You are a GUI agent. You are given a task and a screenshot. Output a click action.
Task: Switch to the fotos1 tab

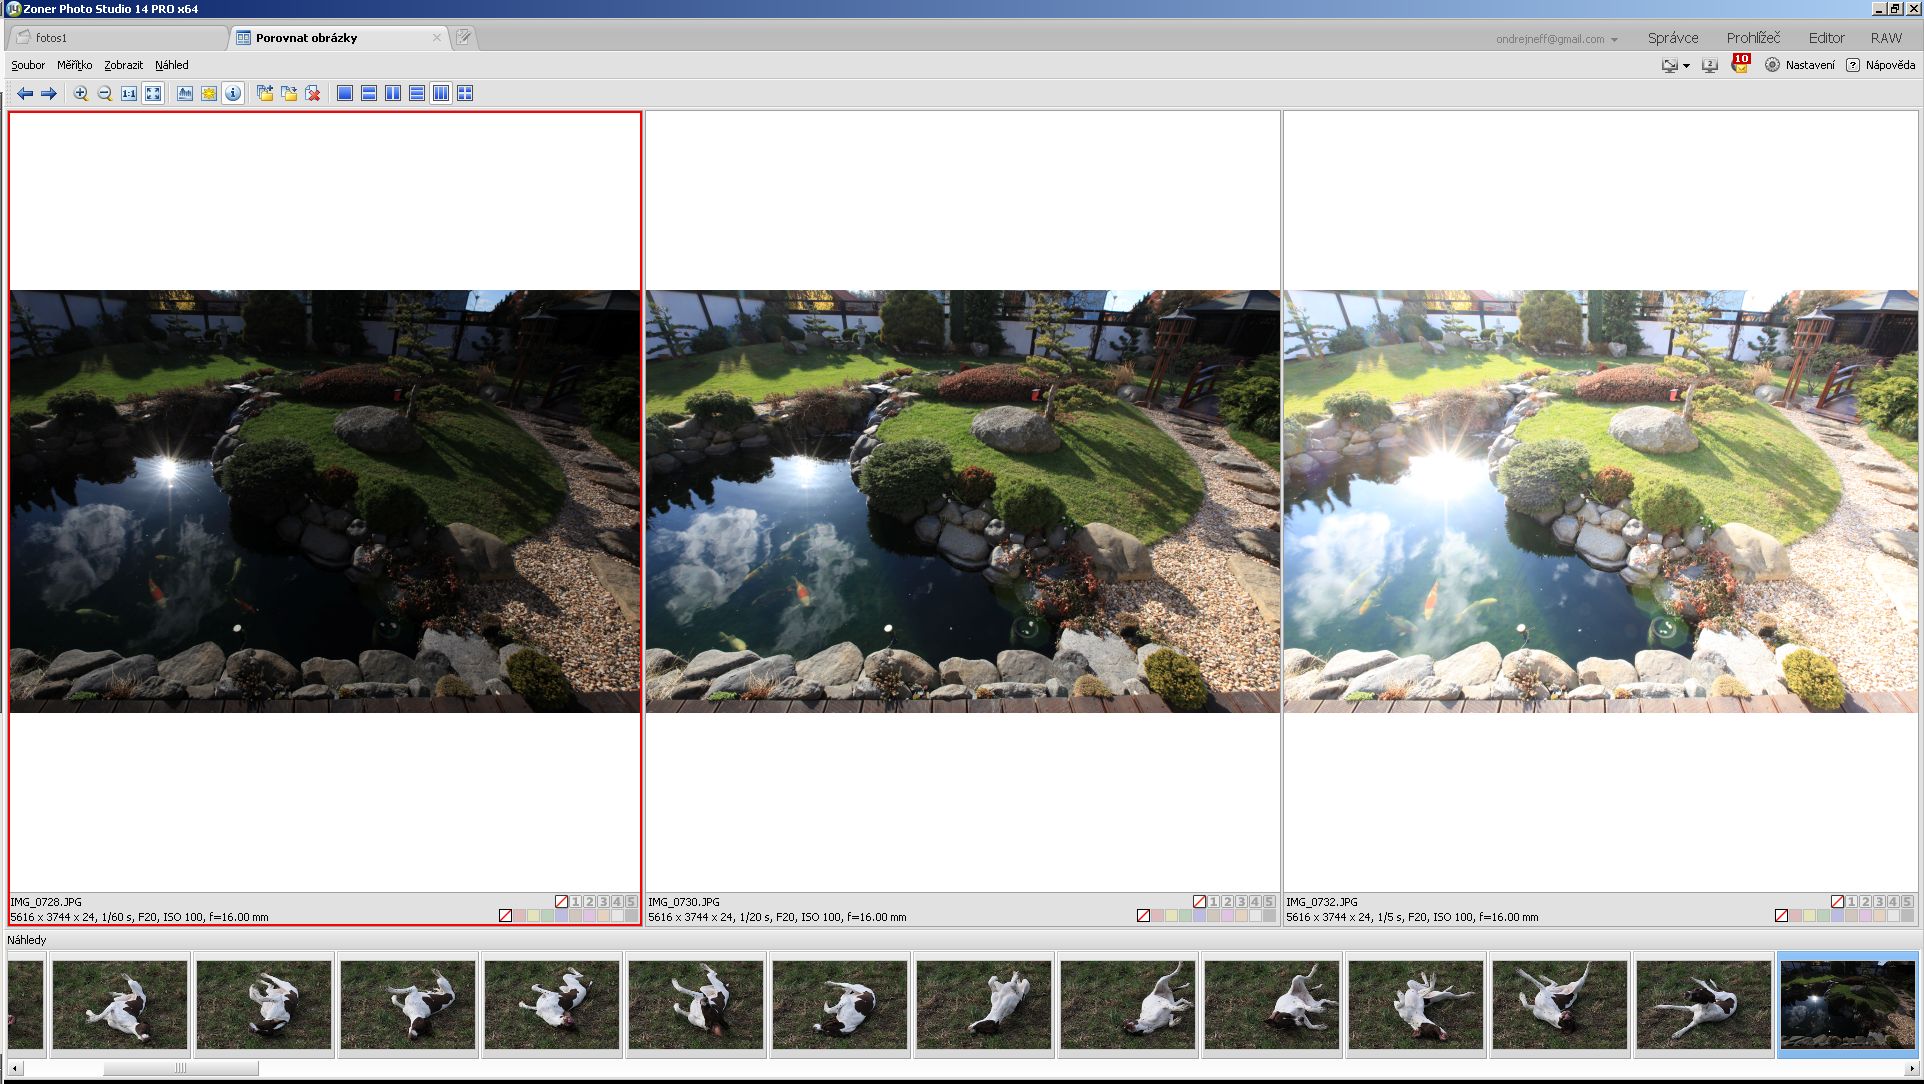[52, 38]
